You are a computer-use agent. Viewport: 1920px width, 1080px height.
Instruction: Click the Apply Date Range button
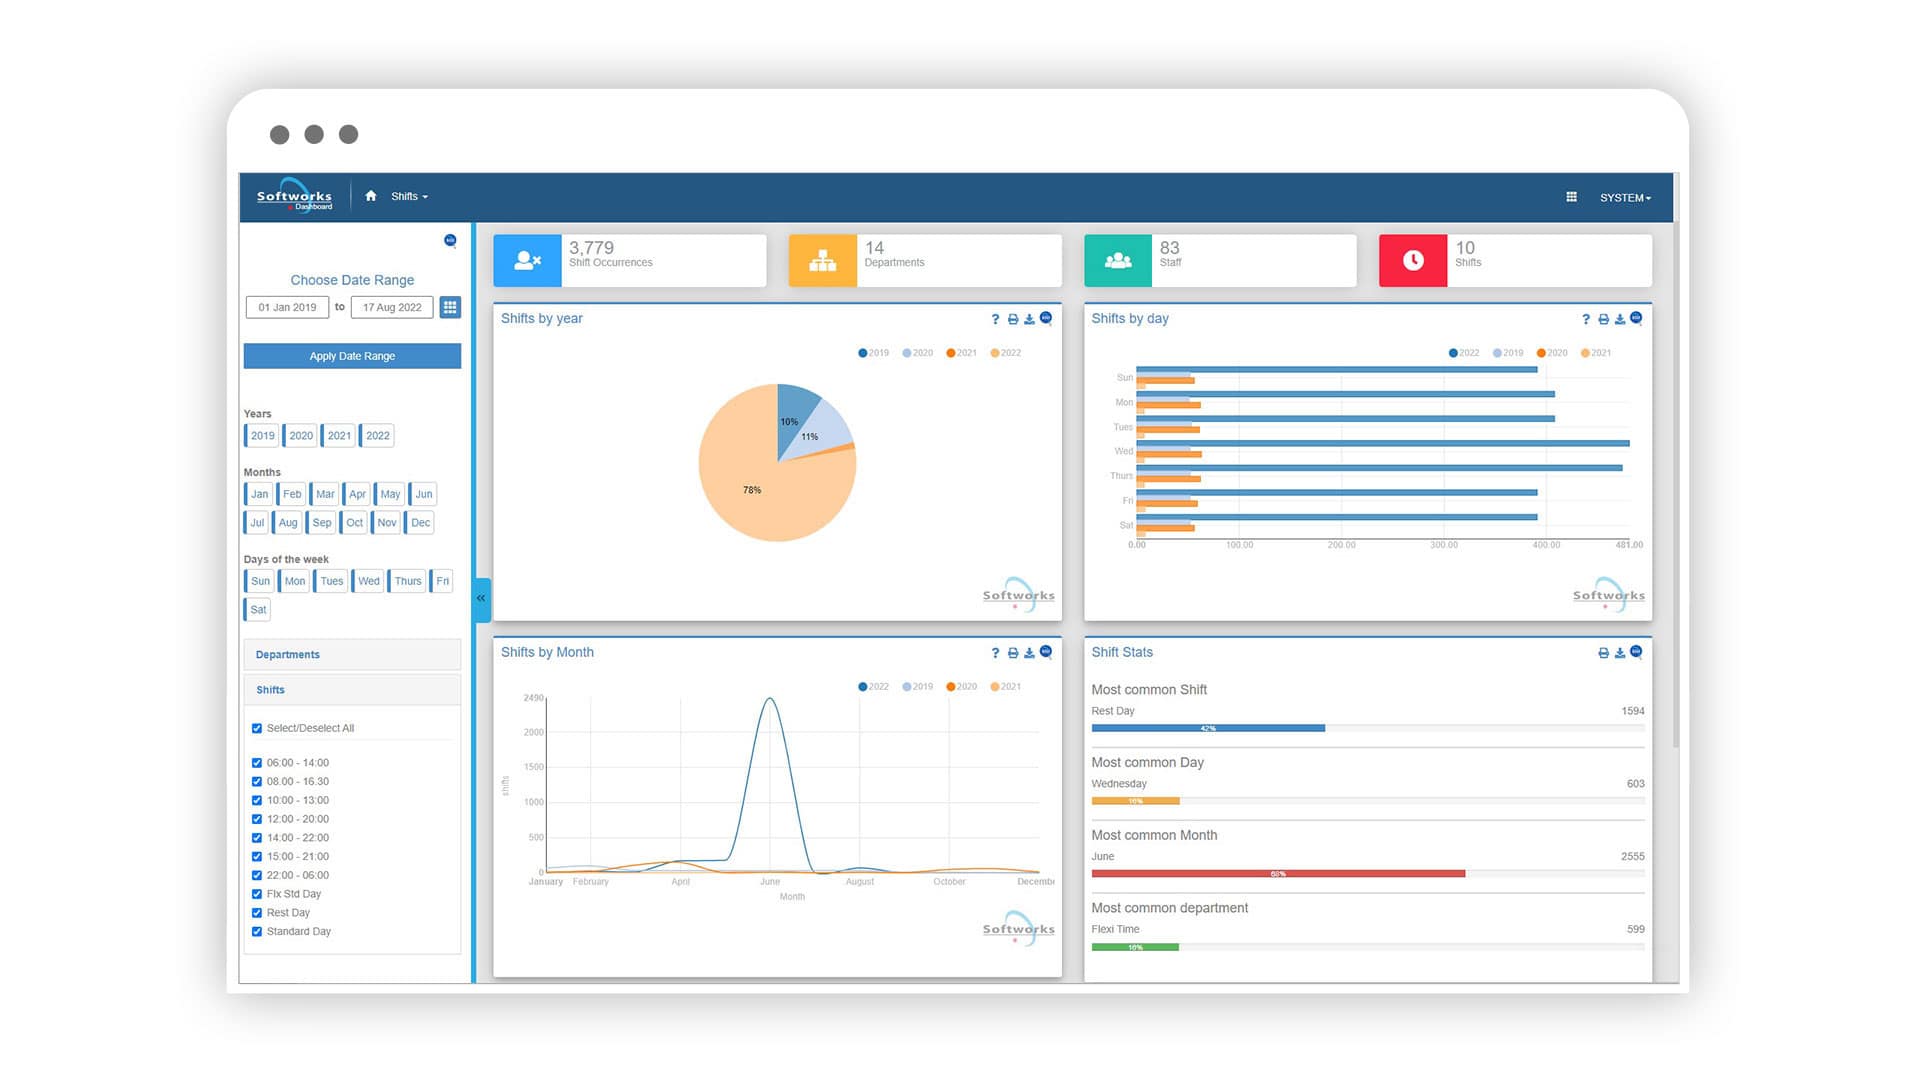click(x=352, y=356)
